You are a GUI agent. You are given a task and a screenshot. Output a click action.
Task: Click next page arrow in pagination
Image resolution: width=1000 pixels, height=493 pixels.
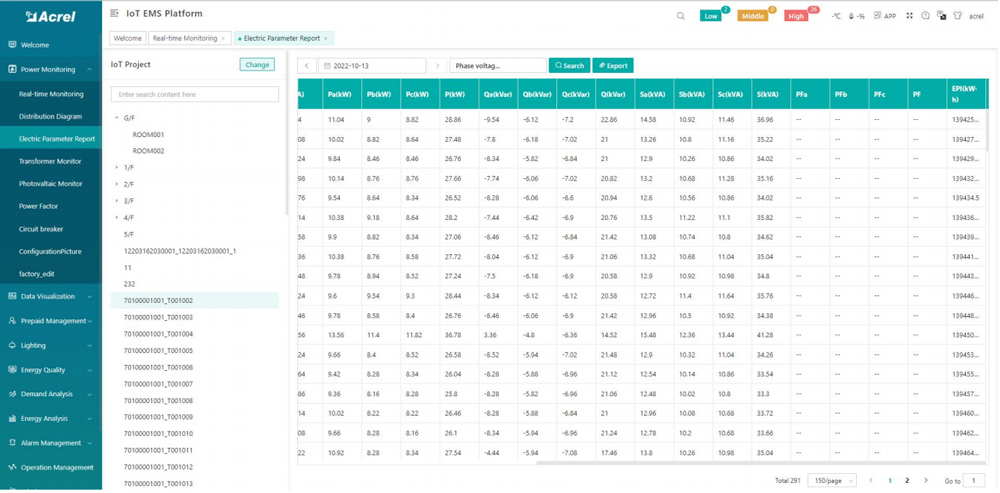925,480
